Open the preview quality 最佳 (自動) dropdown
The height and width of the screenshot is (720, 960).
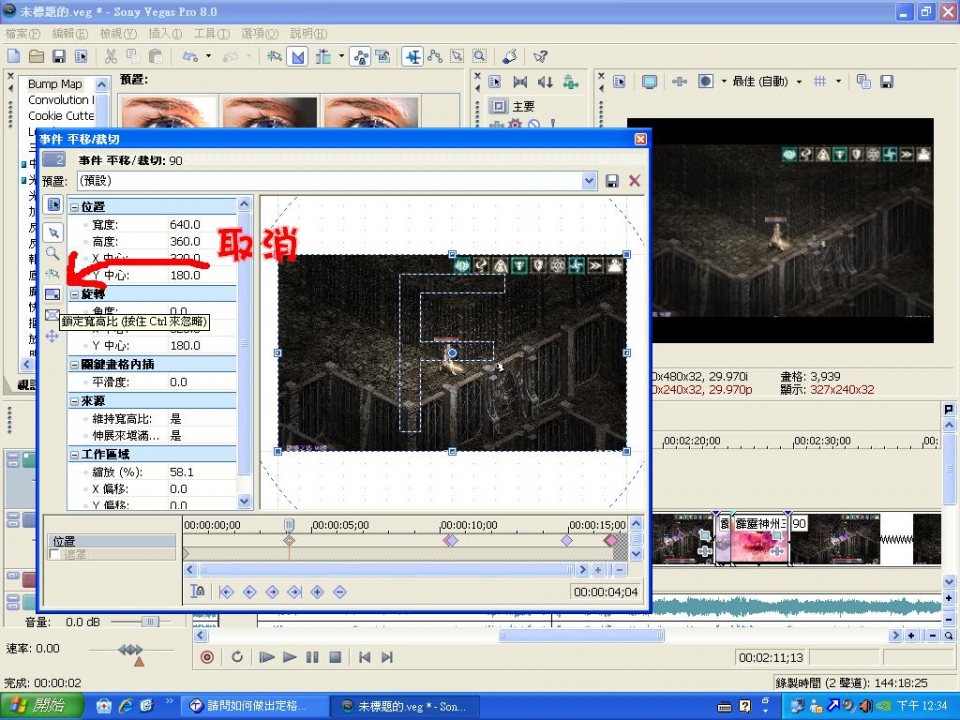click(799, 82)
